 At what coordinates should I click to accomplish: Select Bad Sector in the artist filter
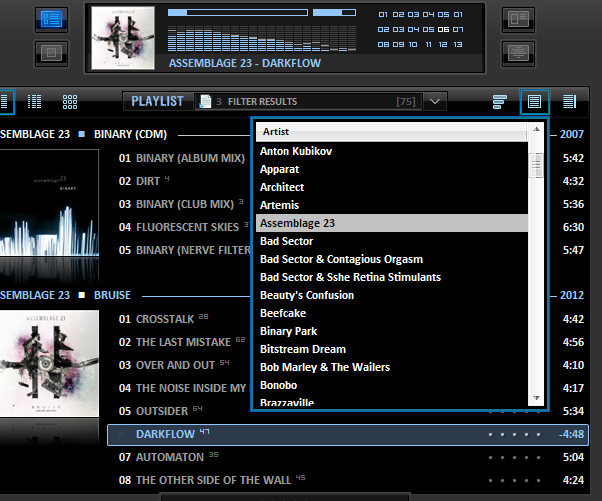[286, 241]
